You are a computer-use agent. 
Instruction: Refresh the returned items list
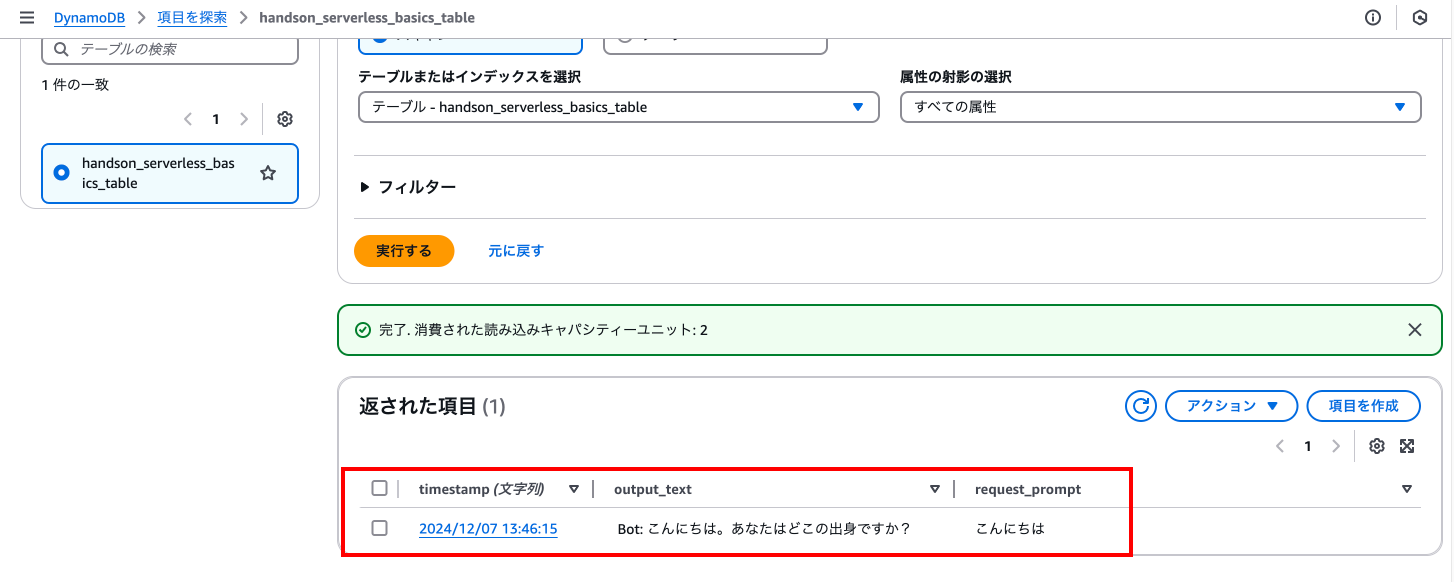click(1140, 406)
